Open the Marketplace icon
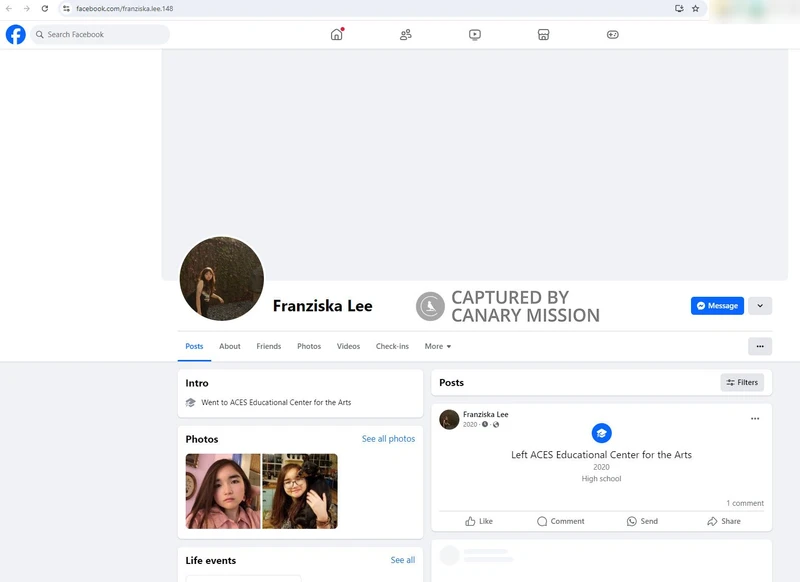The height and width of the screenshot is (582, 800). tap(543, 34)
